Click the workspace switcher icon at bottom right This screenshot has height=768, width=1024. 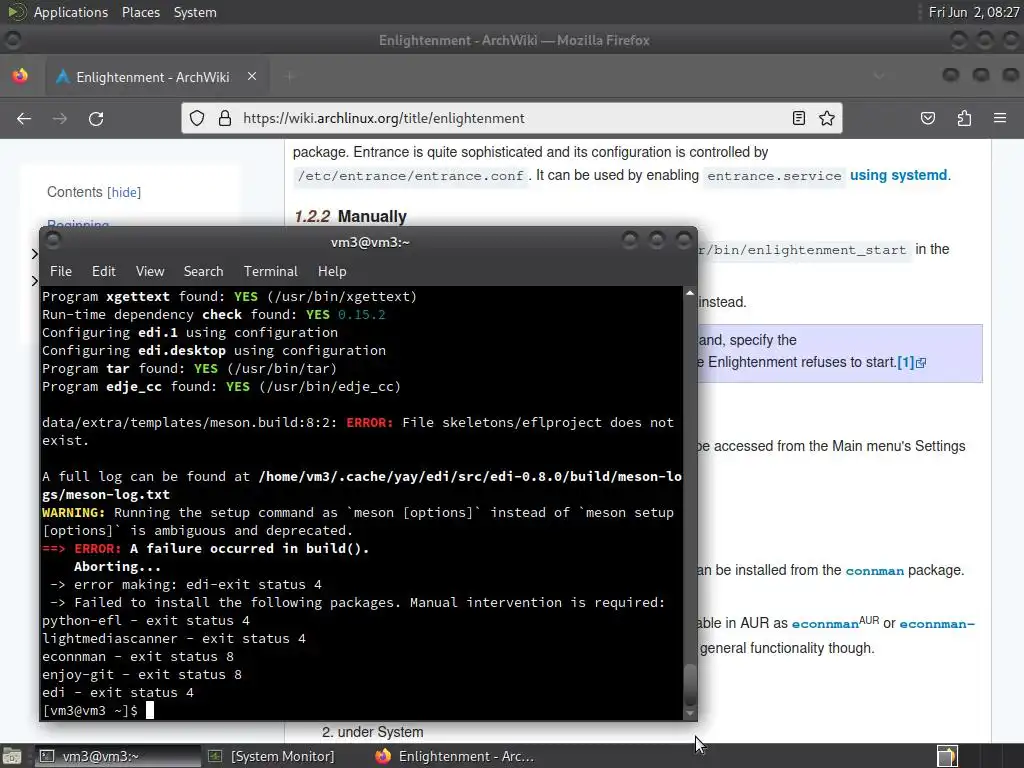pos(947,756)
